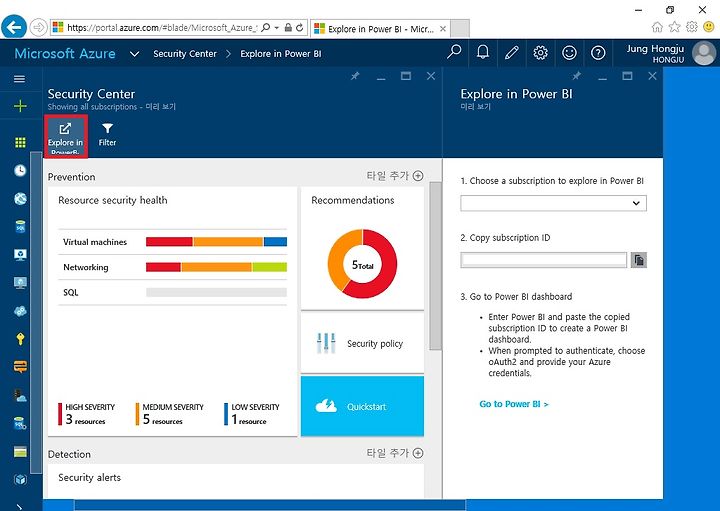This screenshot has height=511, width=720.
Task: Click the browser address bar URL
Action: (x=163, y=28)
